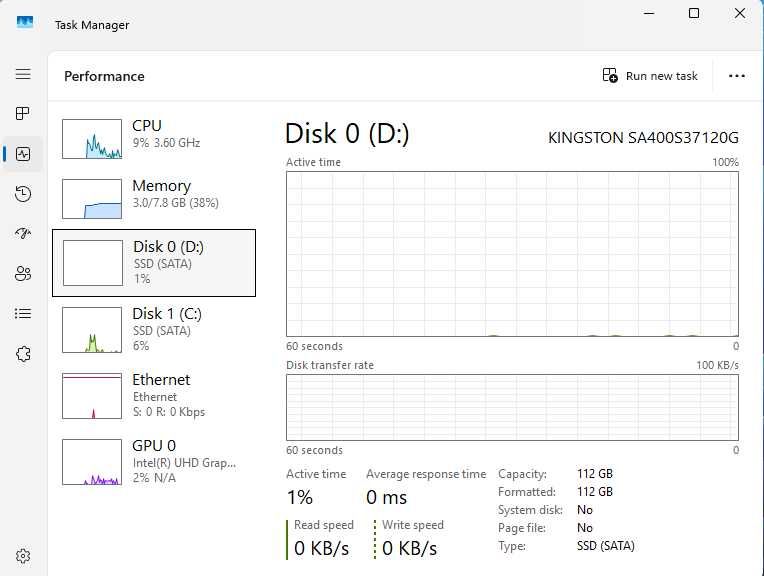Viewport: 764px width, 576px height.
Task: Click the 100 KB/s transfer rate scale label
Action: 717,365
